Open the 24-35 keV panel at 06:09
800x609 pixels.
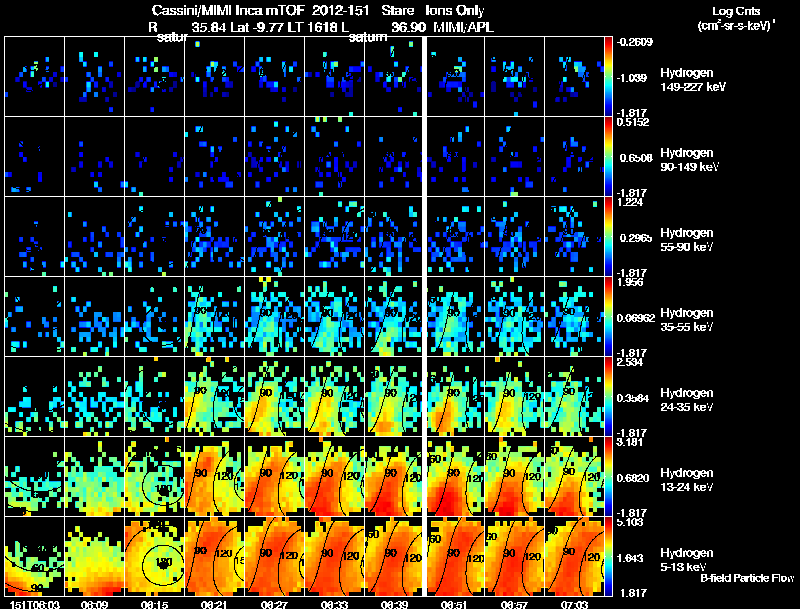tap(94, 397)
